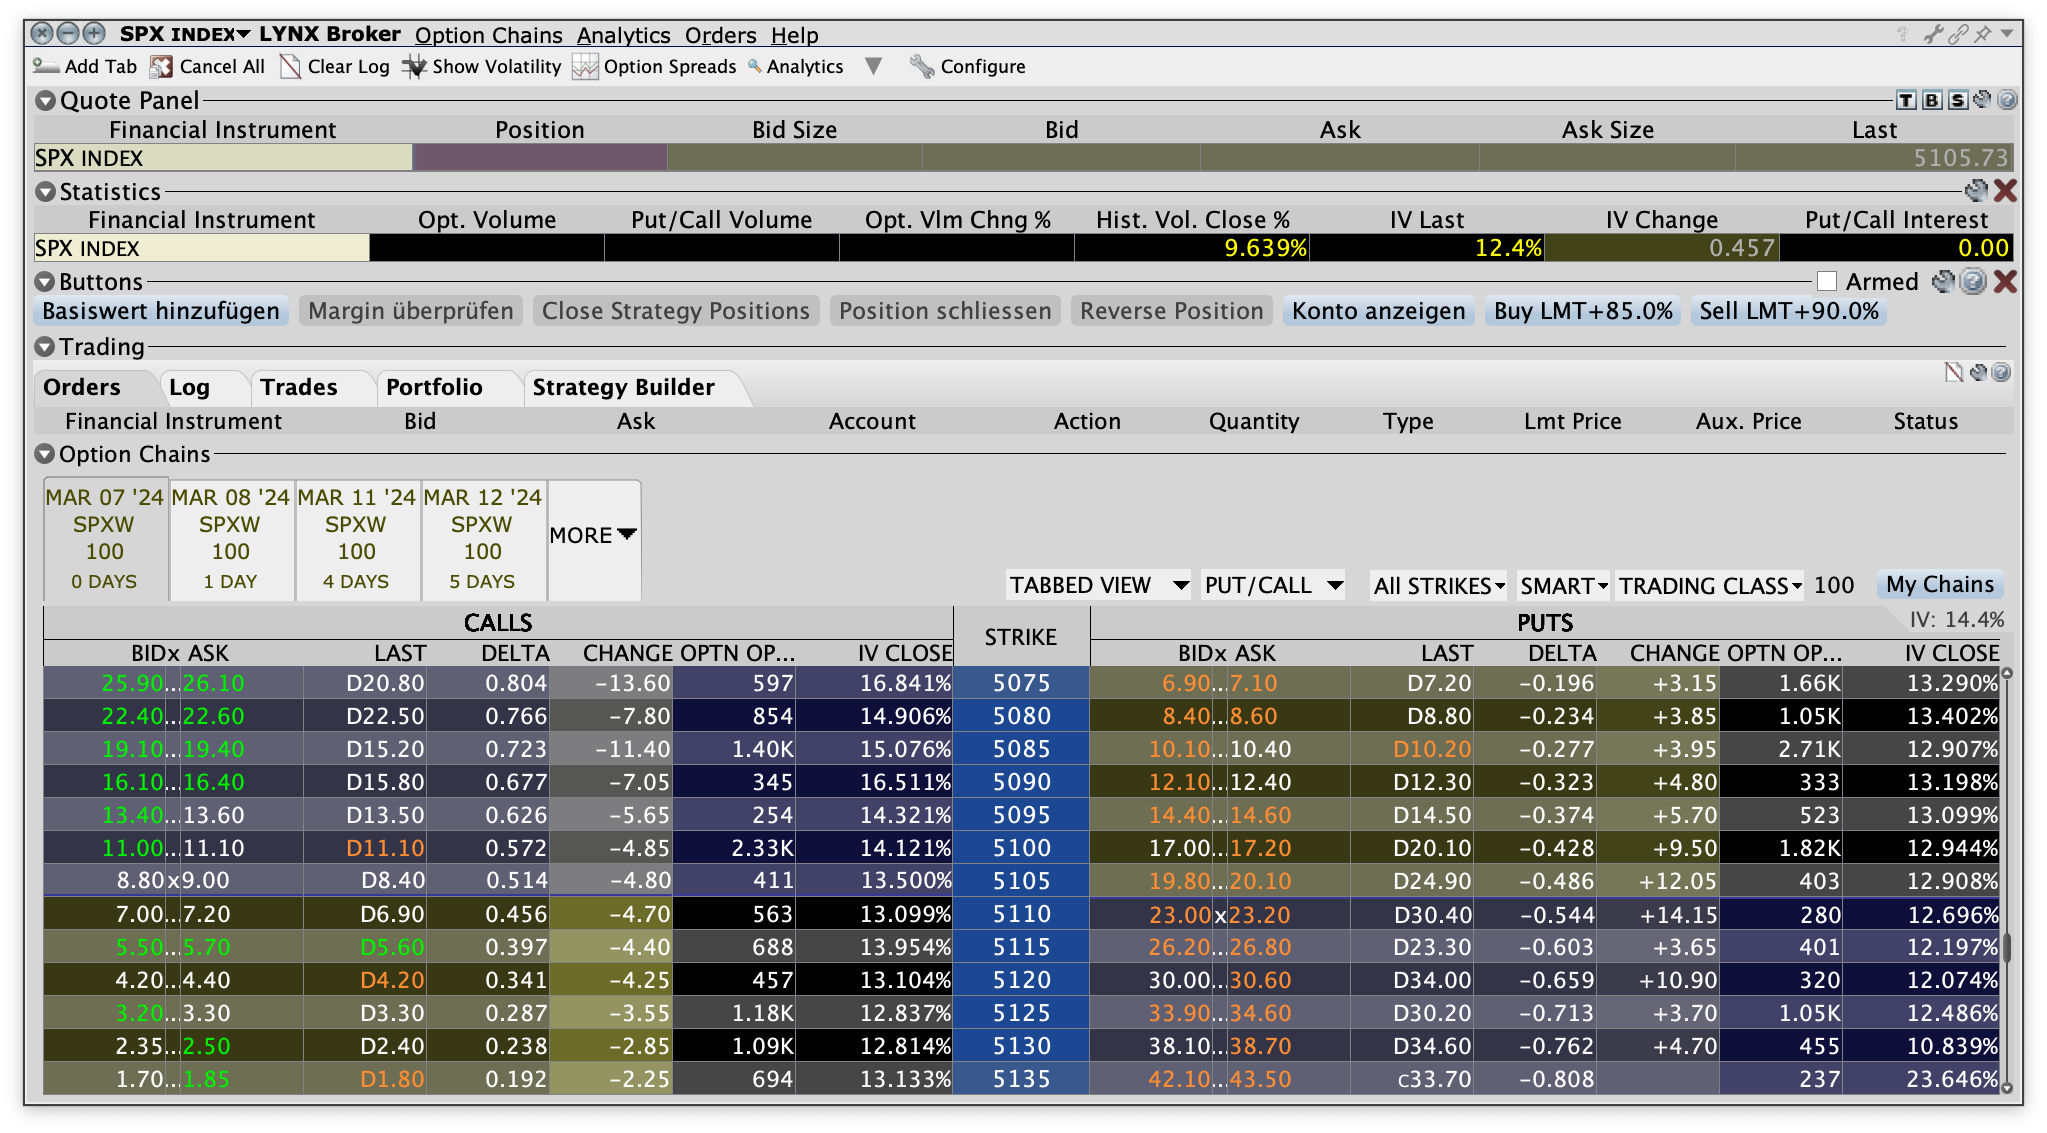This screenshot has width=2047, height=1133.
Task: Open the TABBED VIEW dropdown
Action: click(1098, 585)
